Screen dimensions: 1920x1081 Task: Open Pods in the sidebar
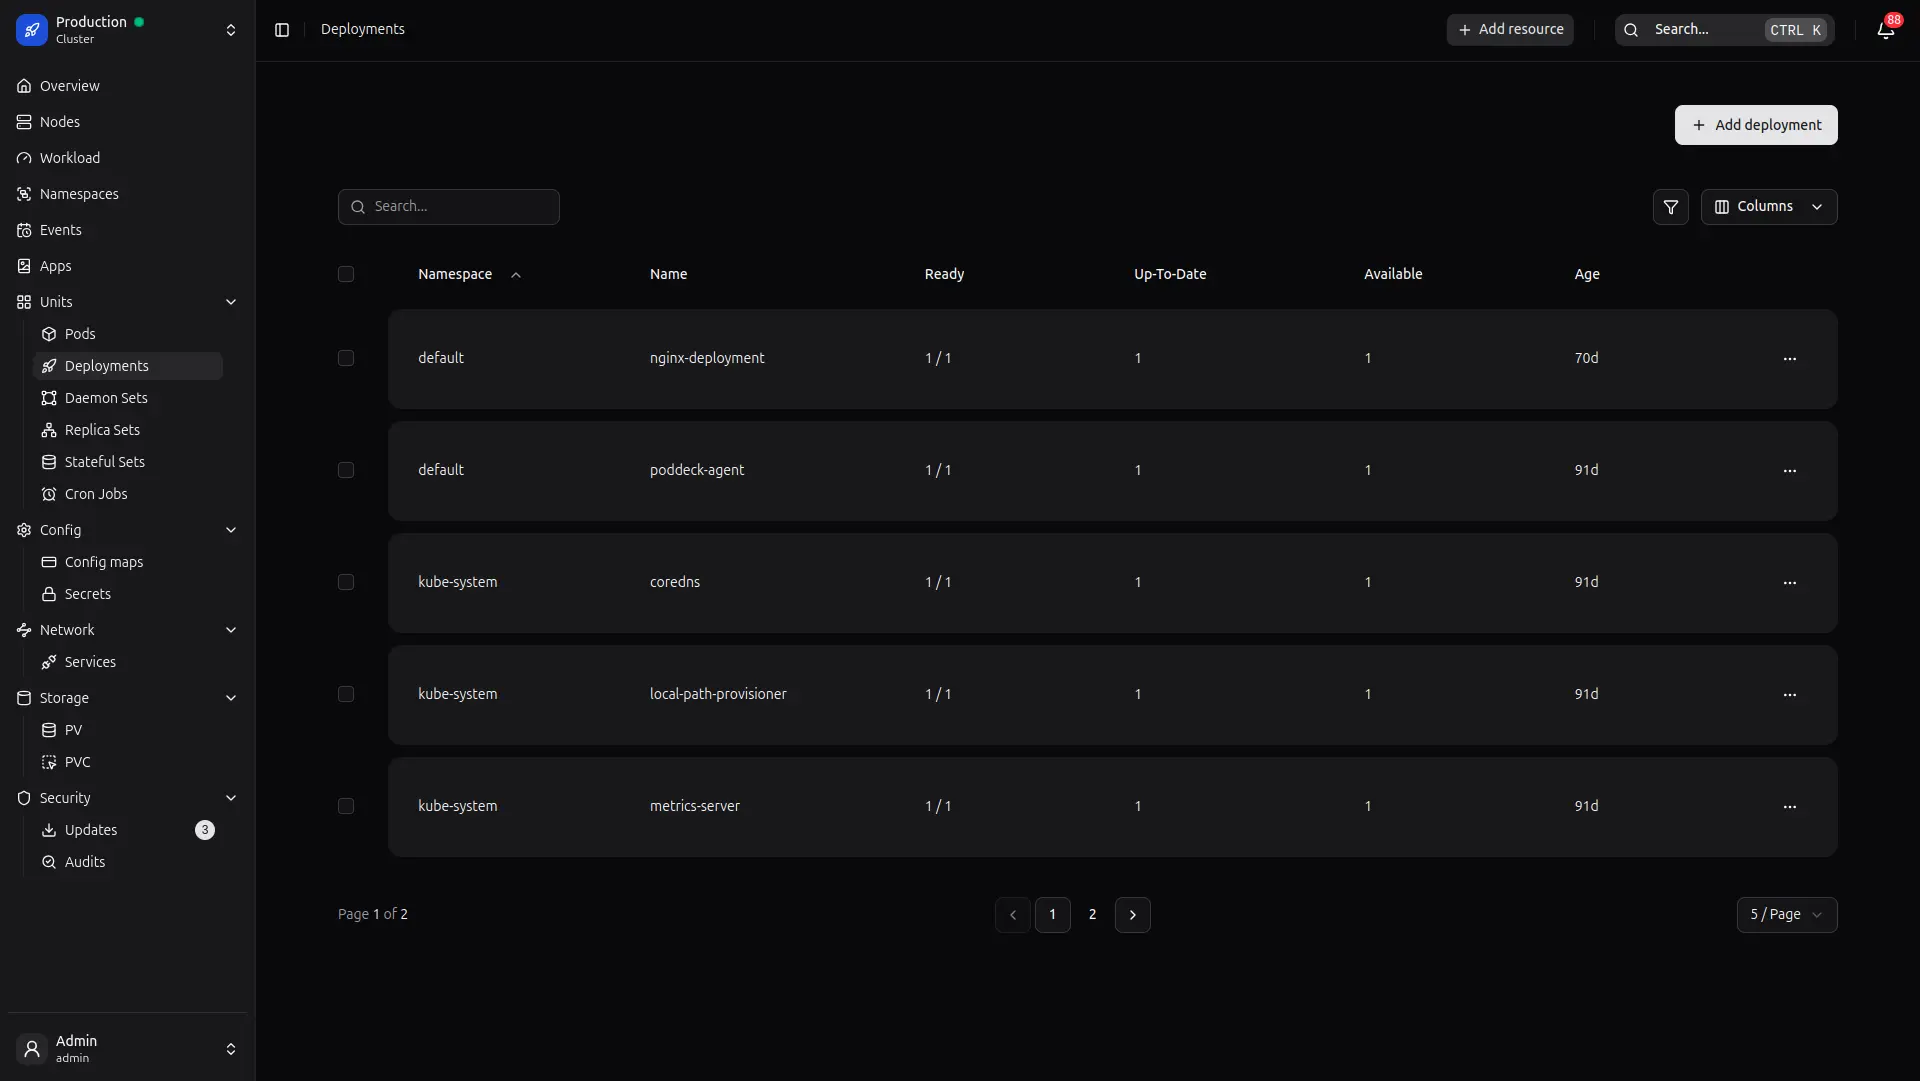[80, 334]
